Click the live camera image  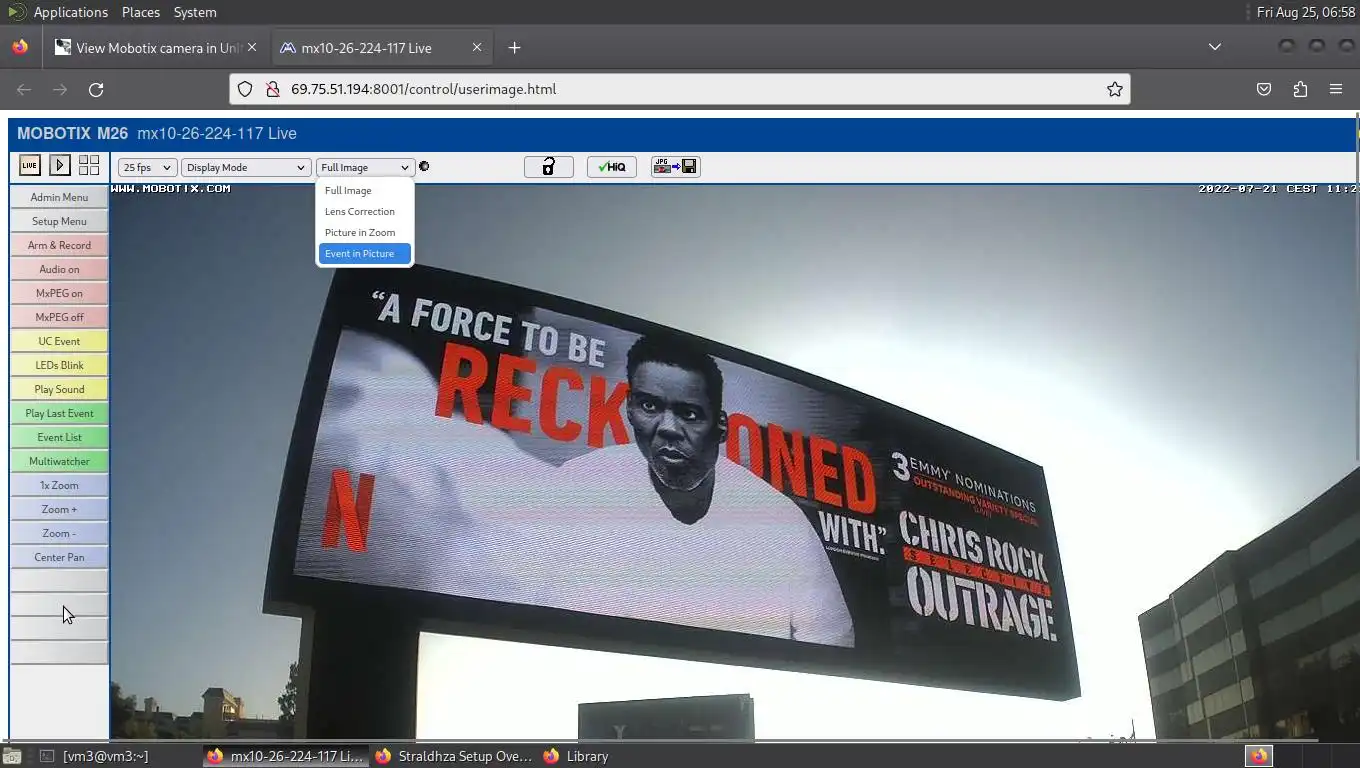pyautogui.click(x=733, y=462)
